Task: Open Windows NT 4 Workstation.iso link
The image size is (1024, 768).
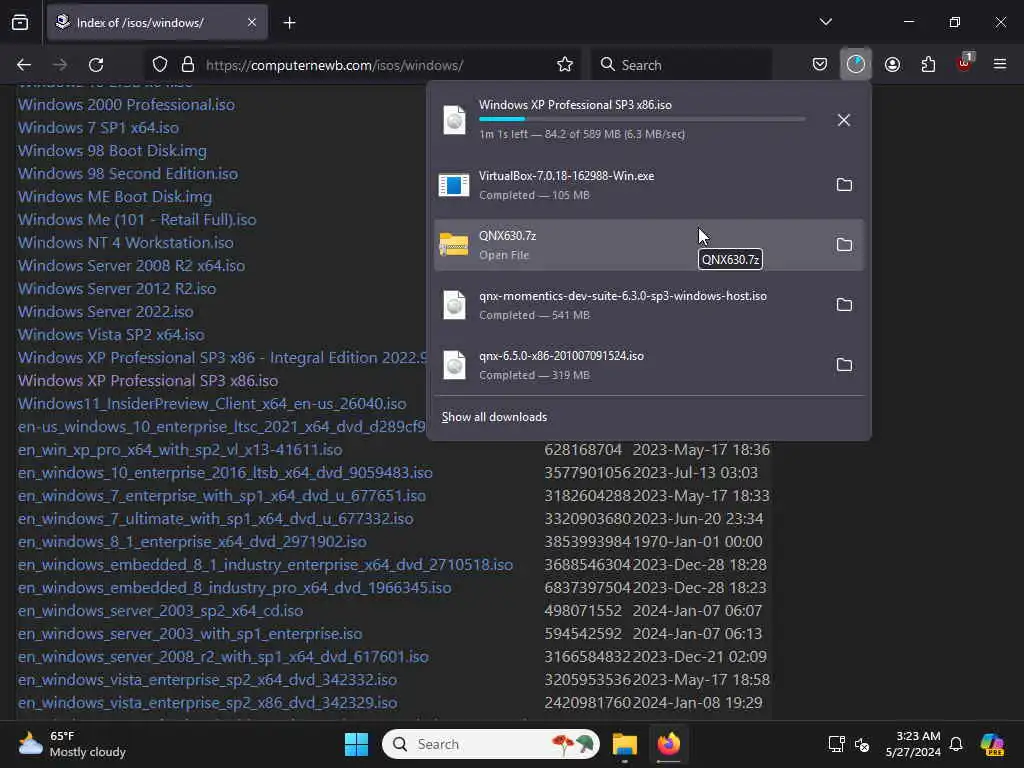Action: coord(125,242)
